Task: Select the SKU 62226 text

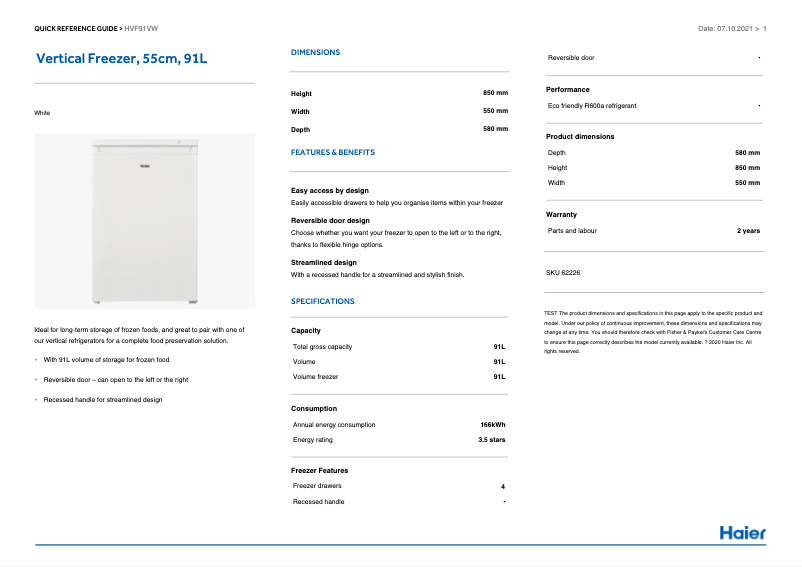Action: tap(563, 273)
